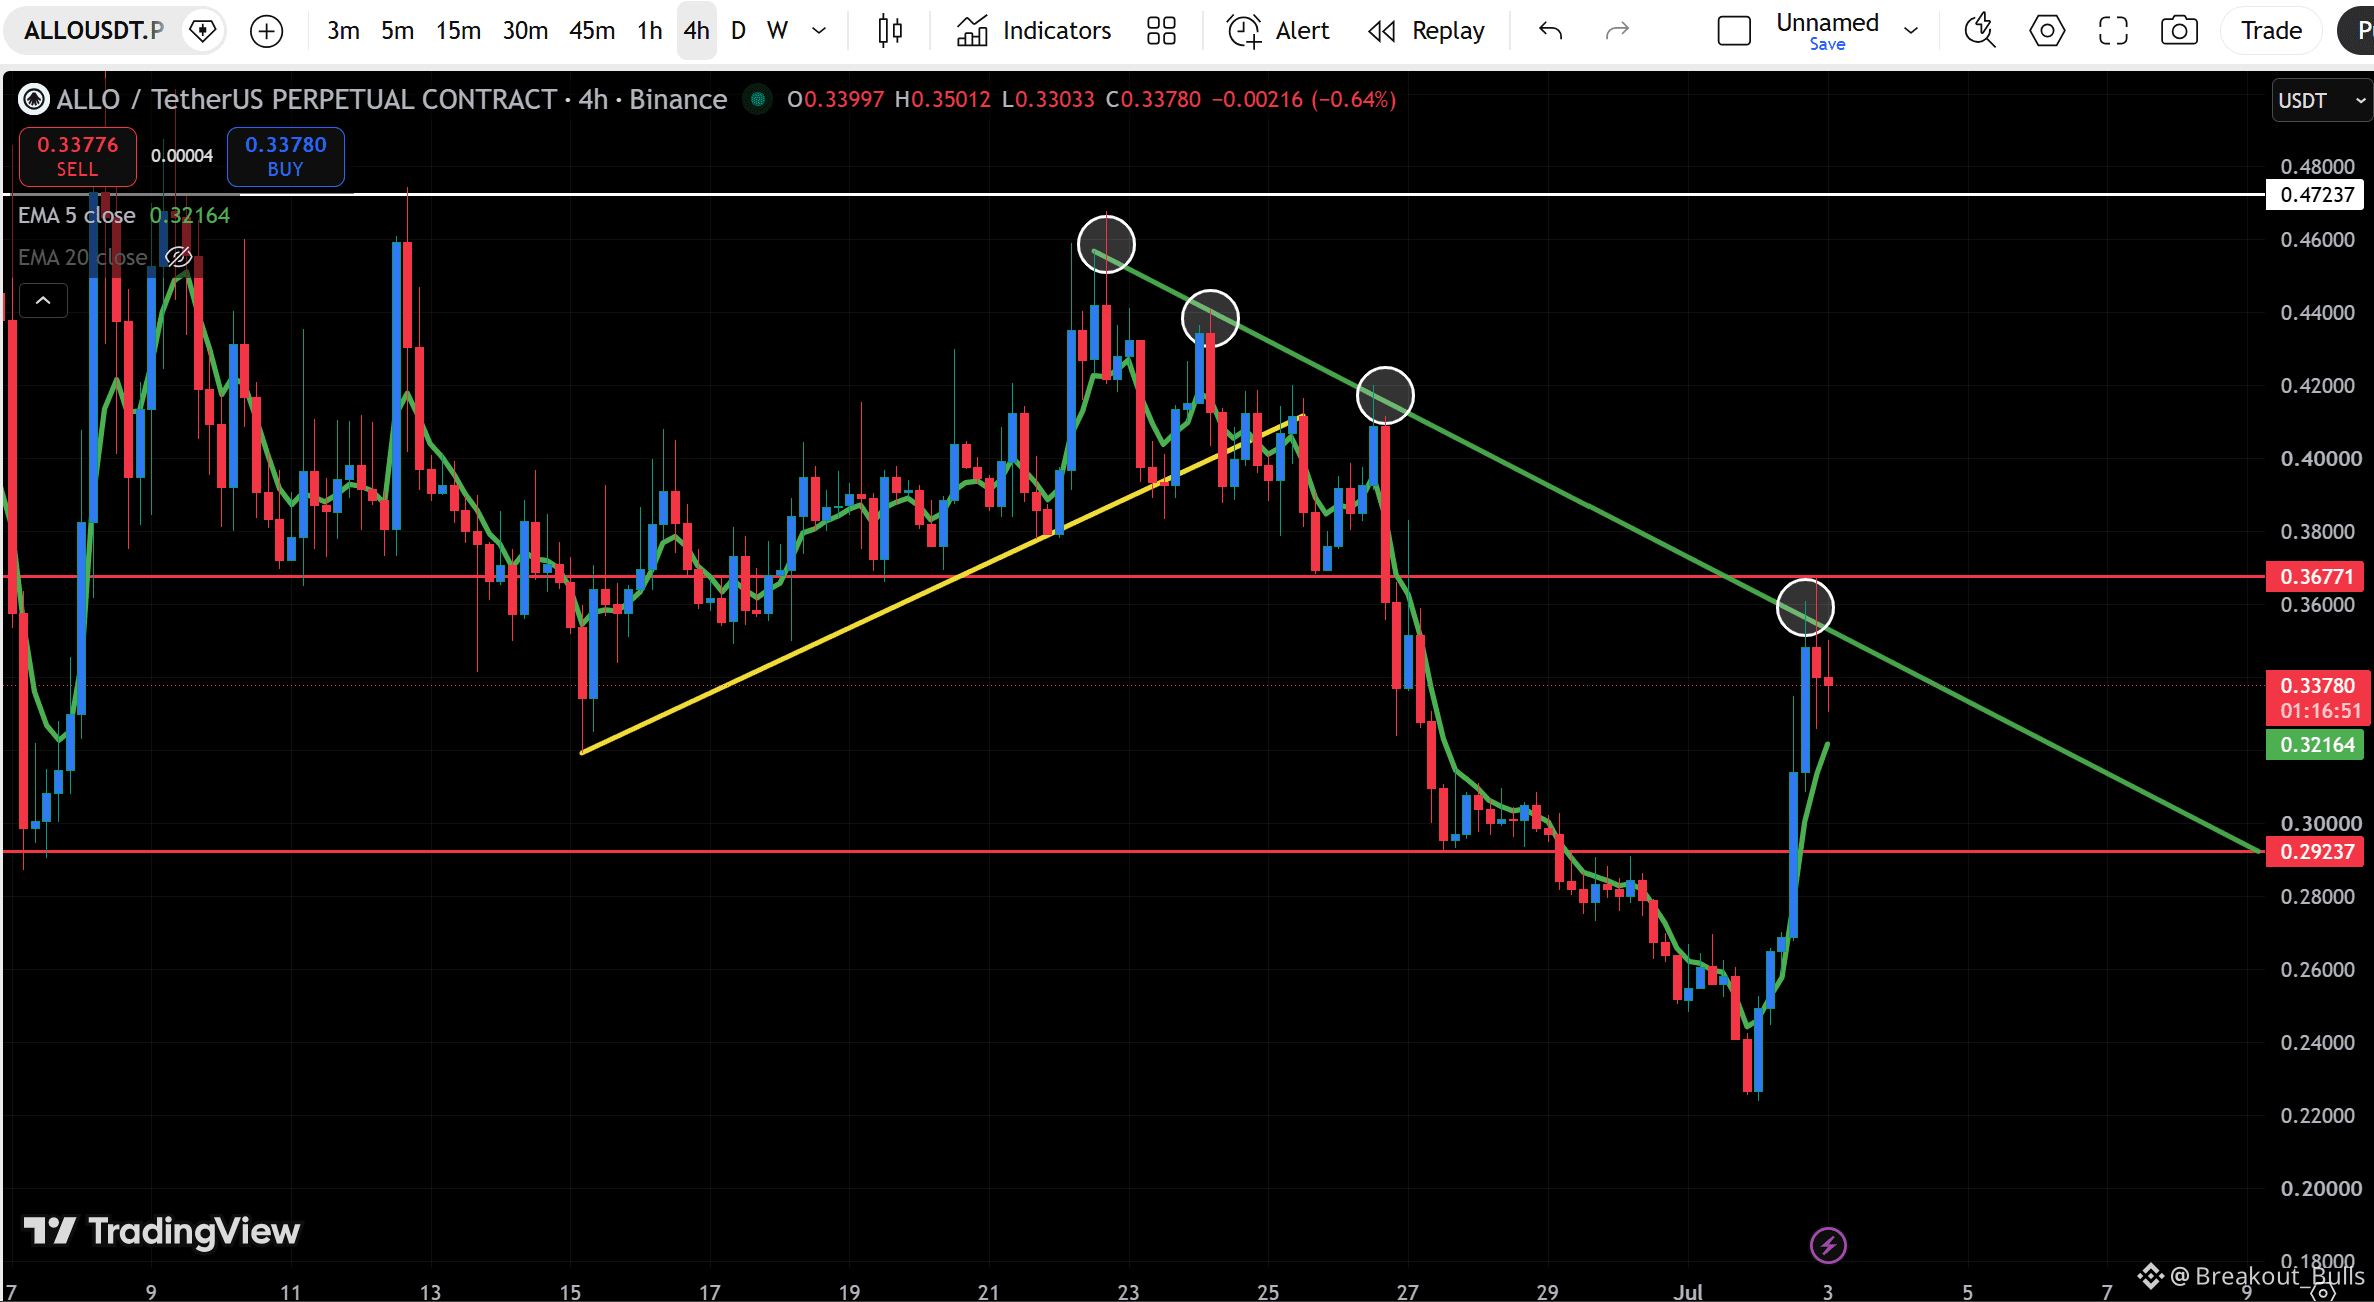Expand the timeframe list chevron
Image resolution: width=2374 pixels, height=1302 pixels.
click(x=819, y=31)
